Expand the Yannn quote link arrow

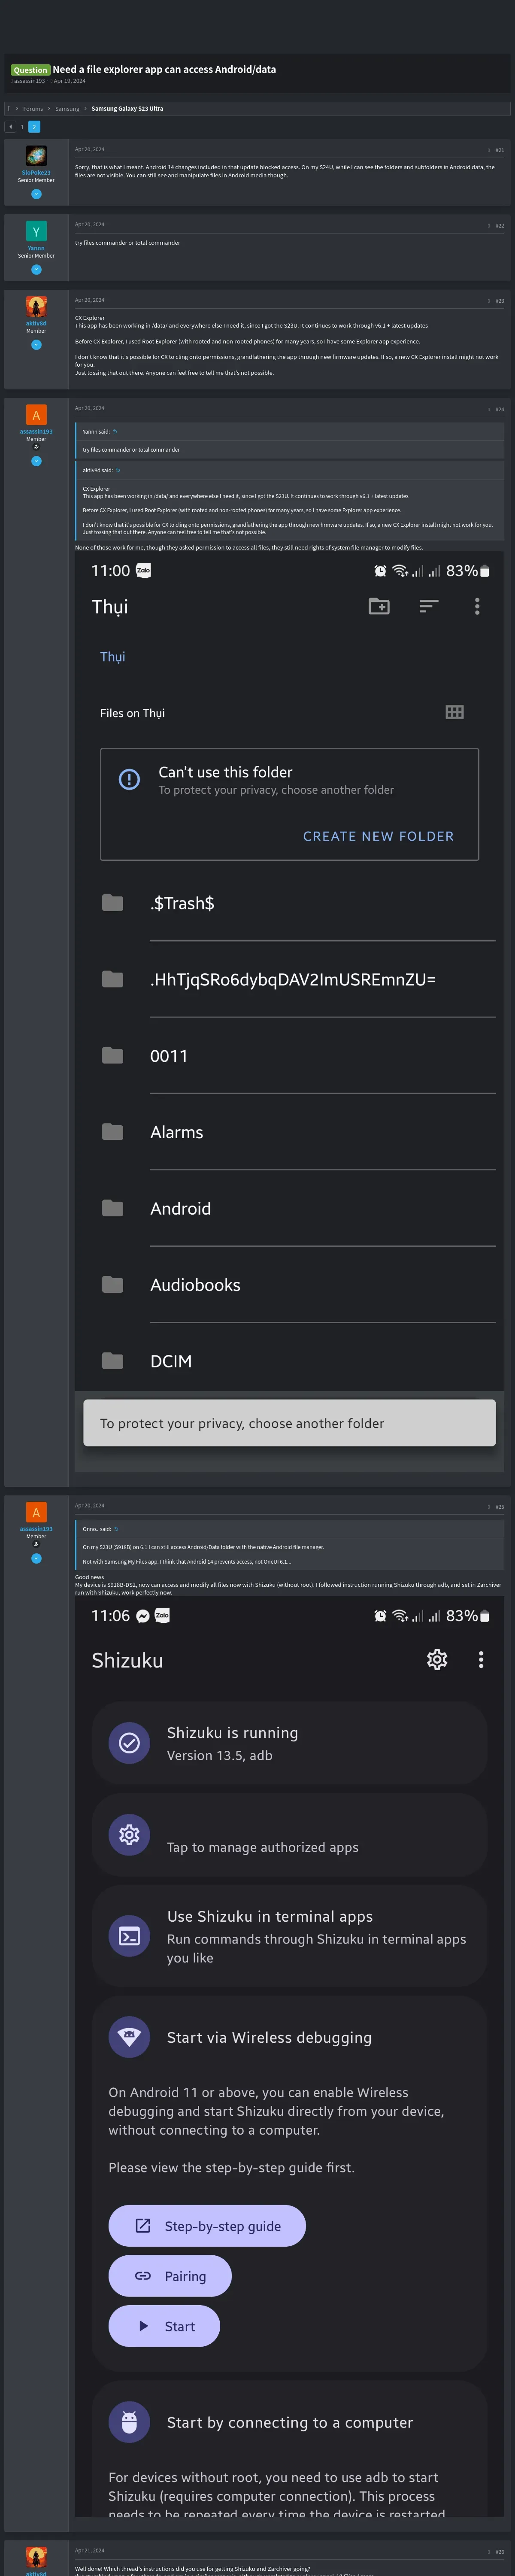pyautogui.click(x=115, y=431)
